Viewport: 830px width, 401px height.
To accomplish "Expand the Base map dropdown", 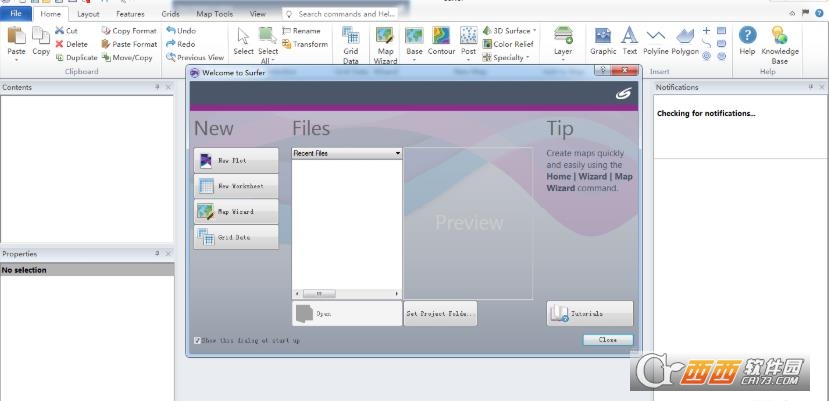I will tap(414, 59).
